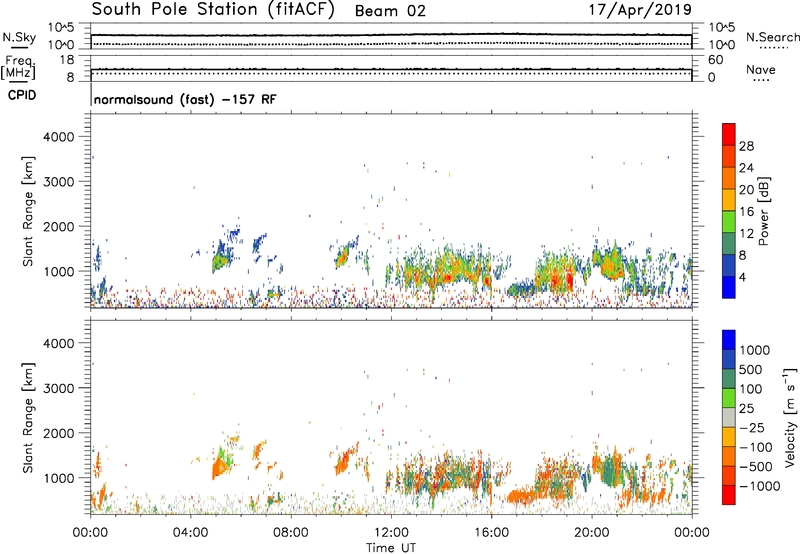800x554 pixels.
Task: Click the 04:00 time tick label
Action: click(190, 533)
